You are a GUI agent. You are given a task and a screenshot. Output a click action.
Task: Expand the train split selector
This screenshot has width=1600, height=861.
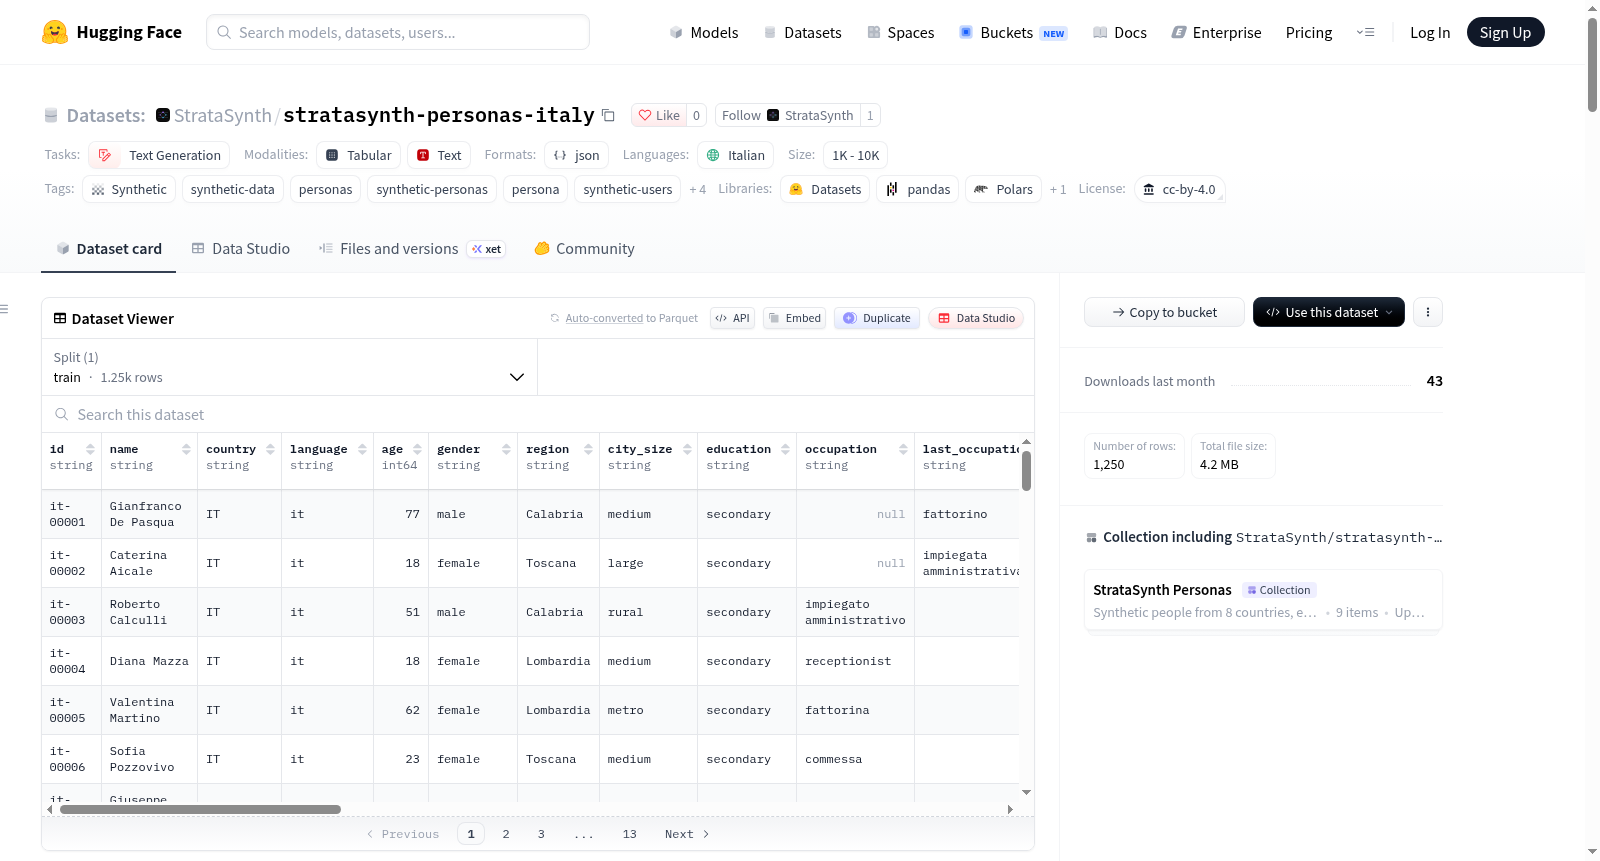289,367
